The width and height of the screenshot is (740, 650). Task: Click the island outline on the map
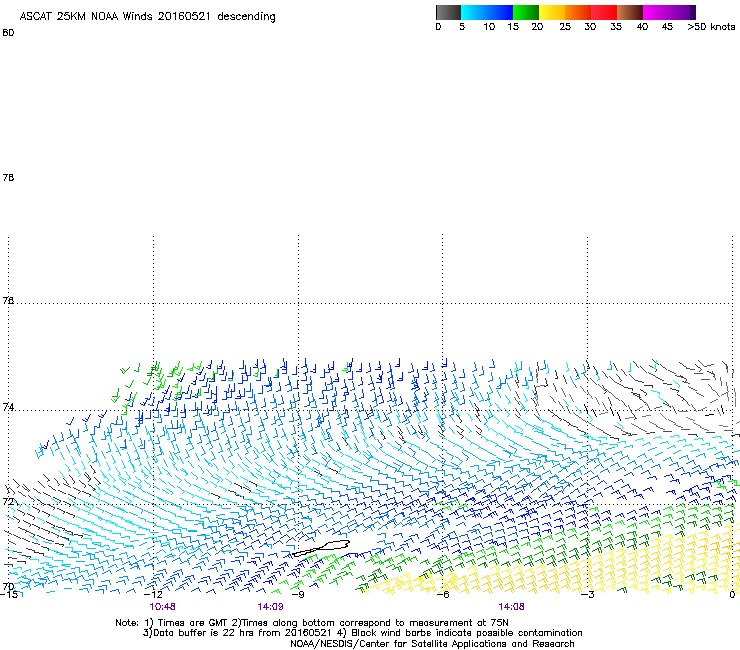click(x=321, y=548)
